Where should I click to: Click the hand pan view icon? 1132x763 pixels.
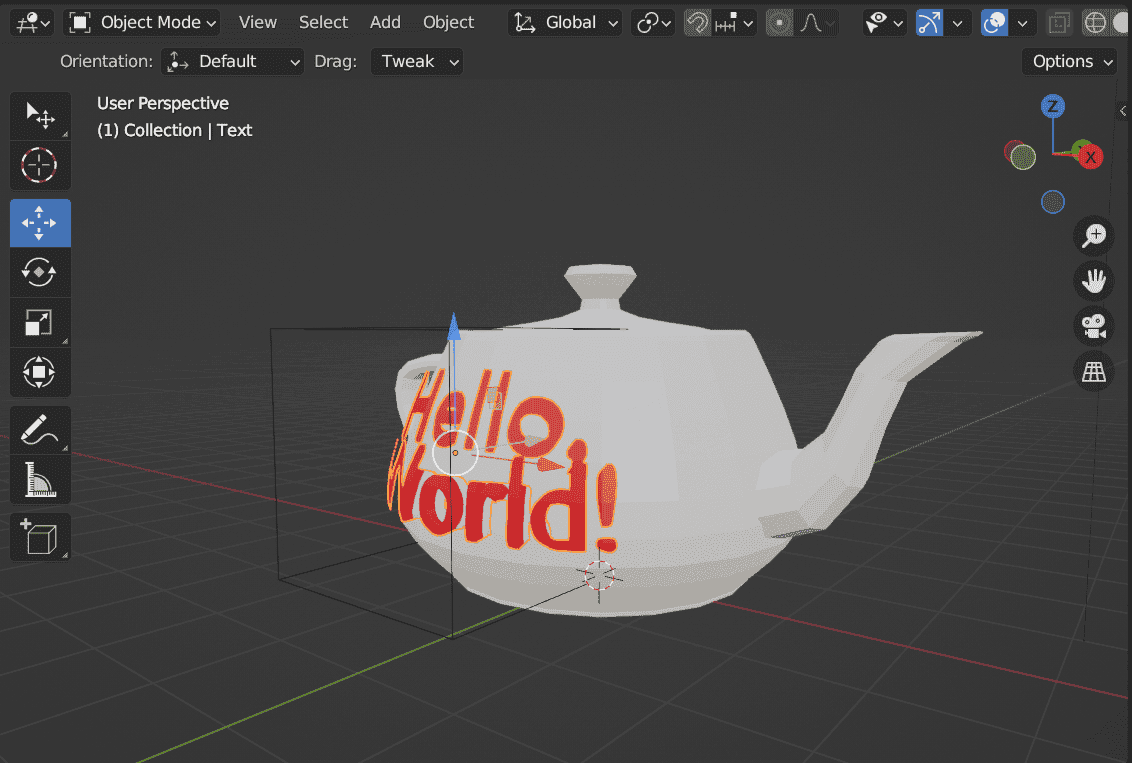coord(1094,281)
